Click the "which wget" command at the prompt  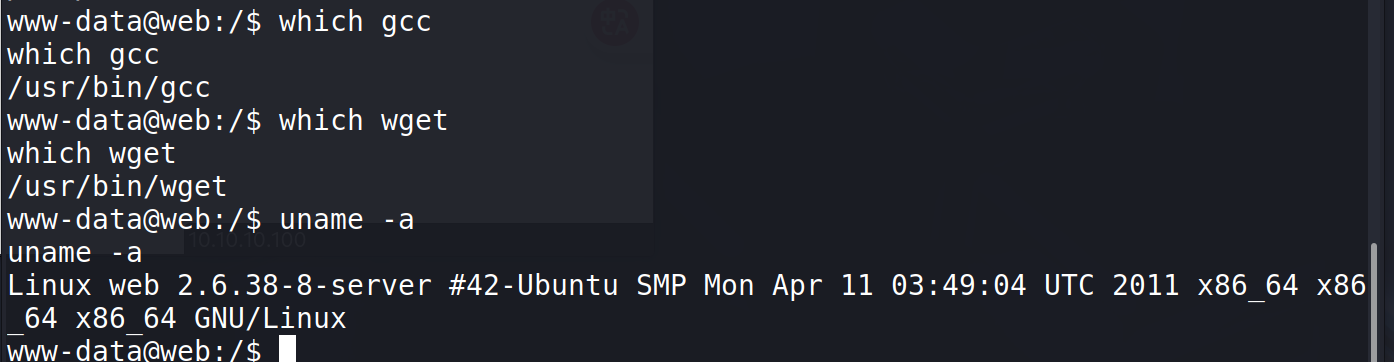[x=363, y=121]
